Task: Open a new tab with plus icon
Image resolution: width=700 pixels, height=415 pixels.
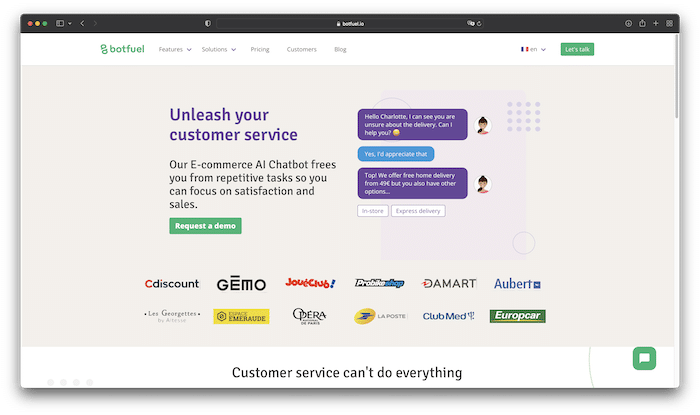Action: [656, 23]
